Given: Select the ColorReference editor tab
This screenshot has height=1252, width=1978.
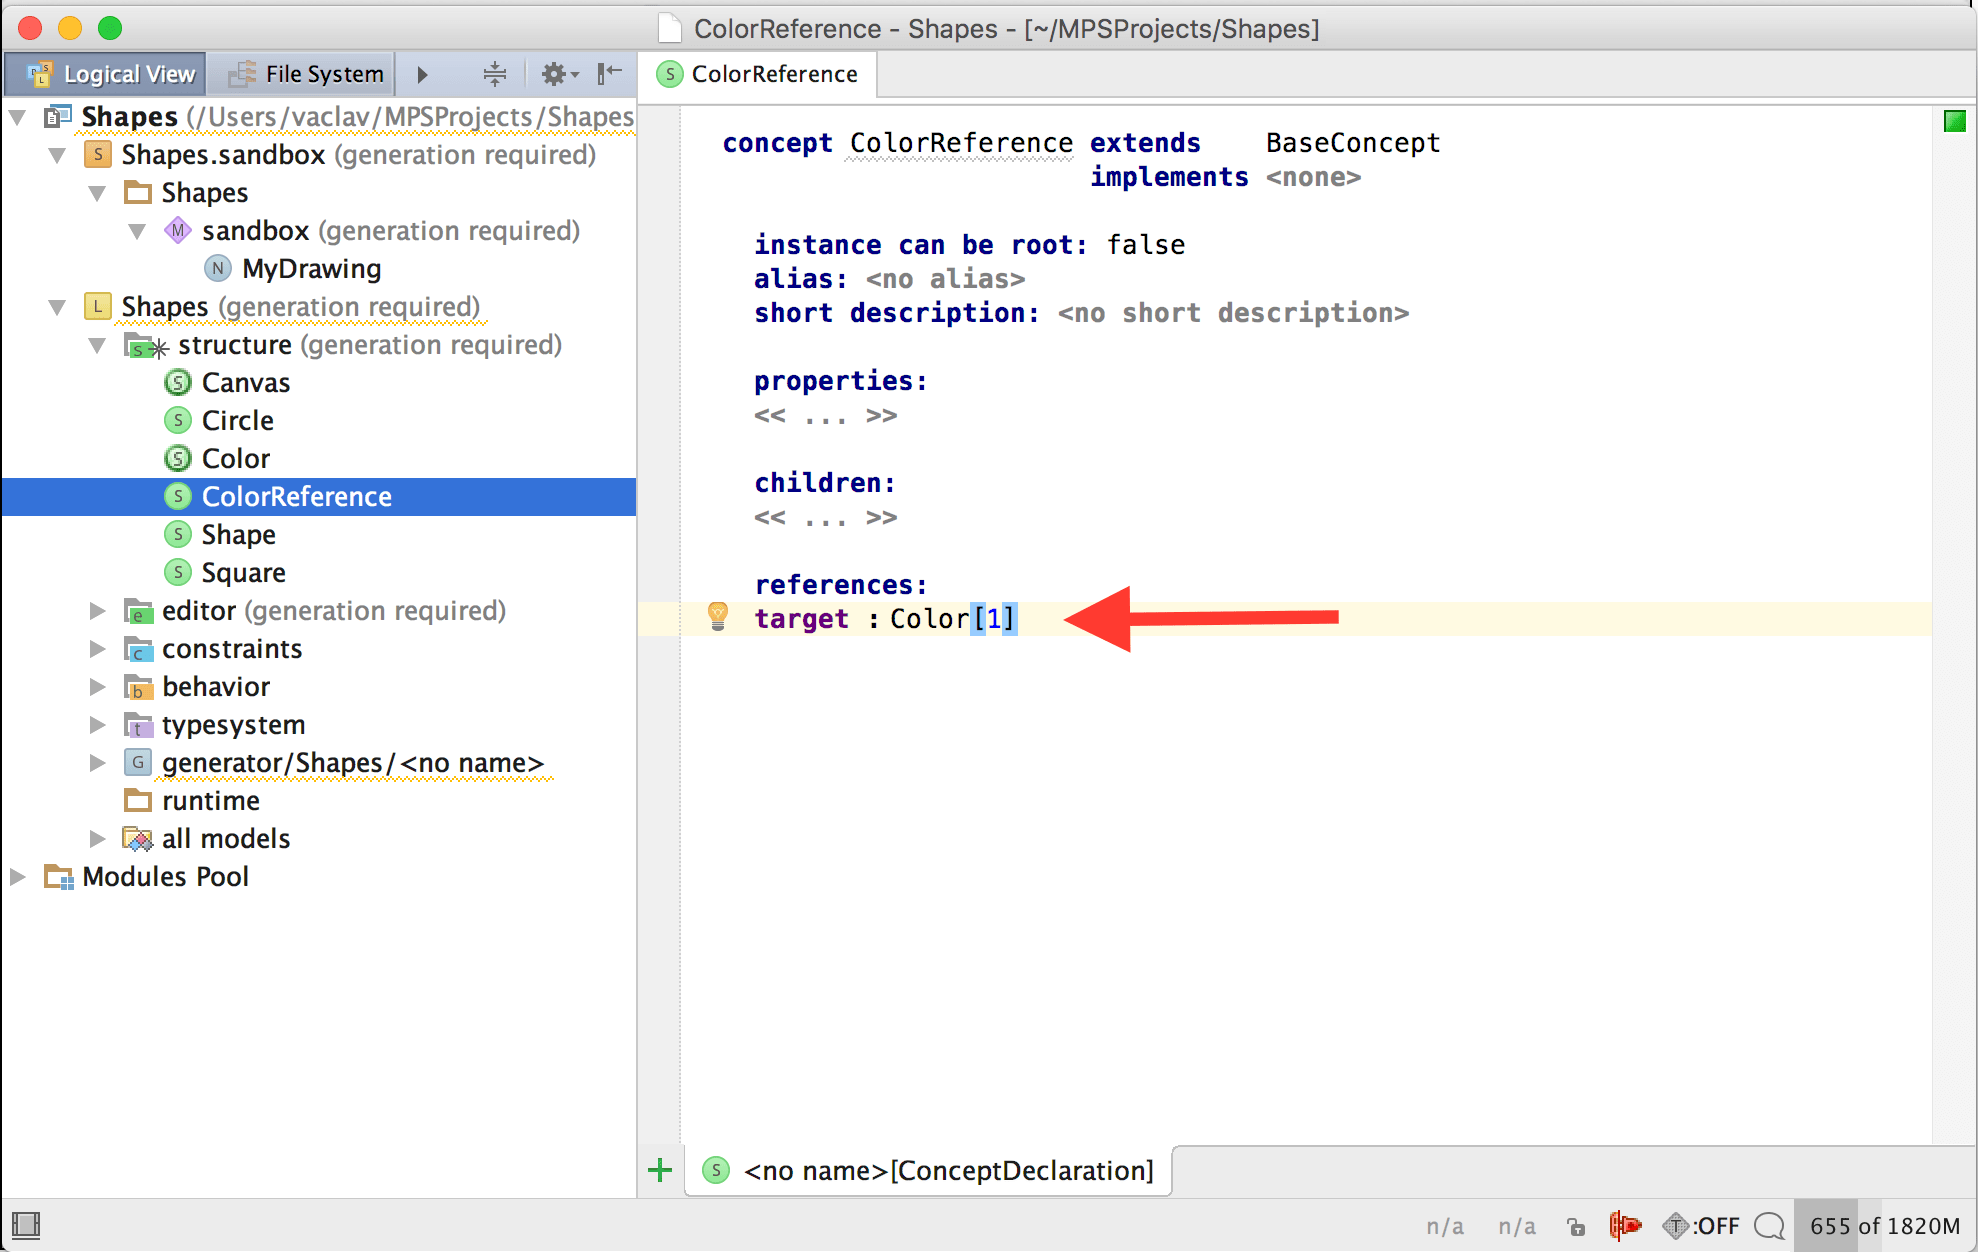Looking at the screenshot, I should point(759,74).
